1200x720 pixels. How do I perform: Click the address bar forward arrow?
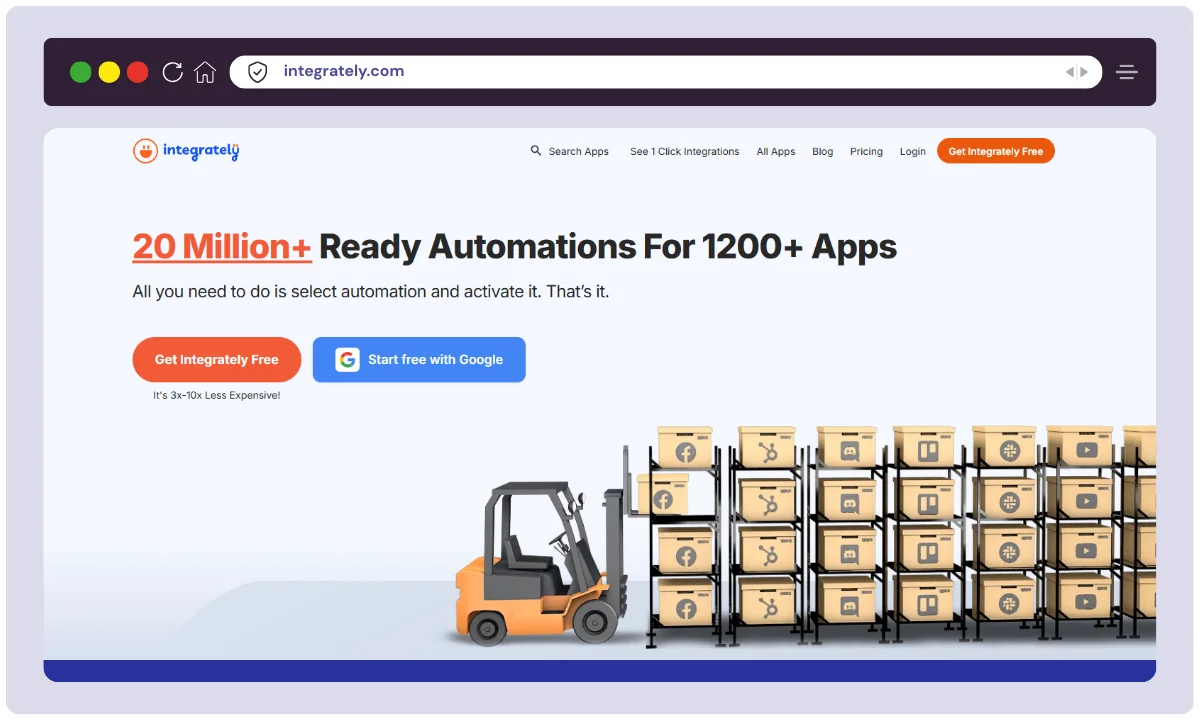[1084, 72]
